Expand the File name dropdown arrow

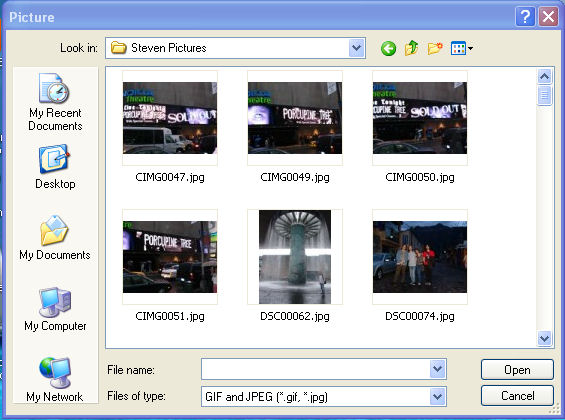[x=437, y=368]
